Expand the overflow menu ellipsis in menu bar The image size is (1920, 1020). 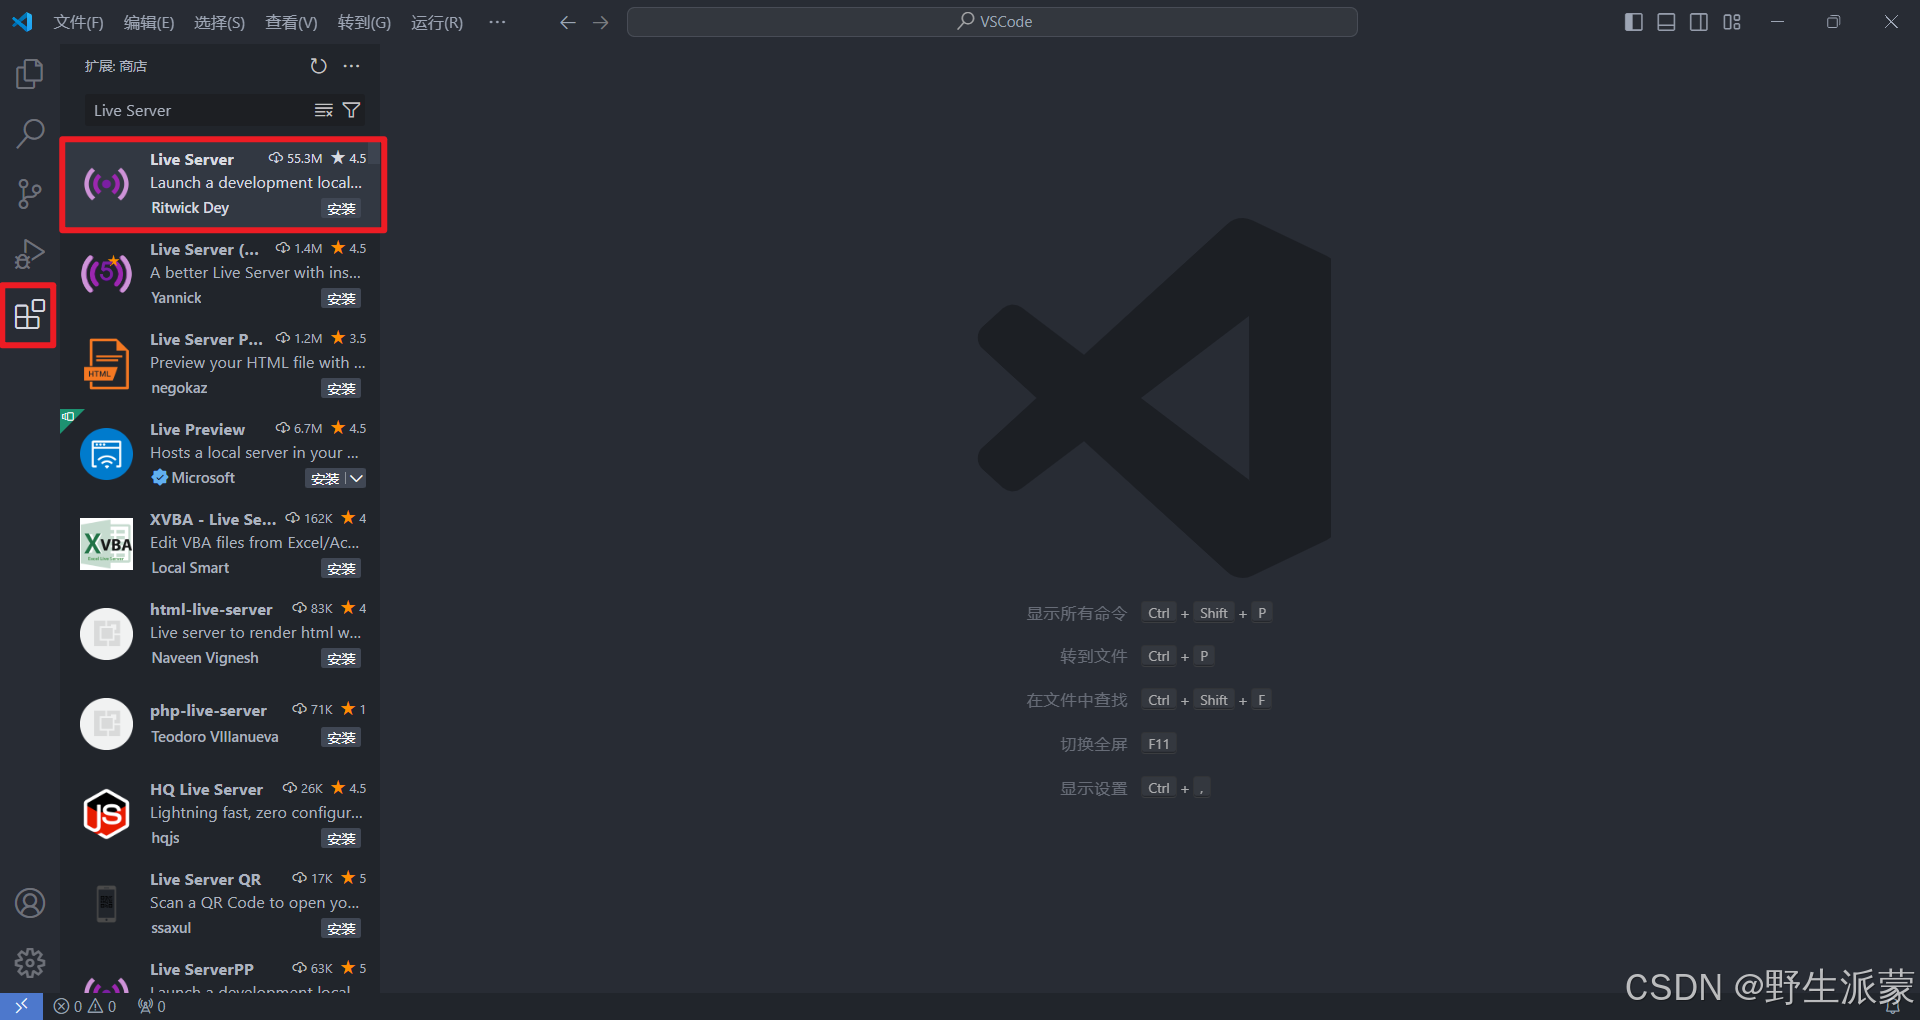click(x=497, y=22)
